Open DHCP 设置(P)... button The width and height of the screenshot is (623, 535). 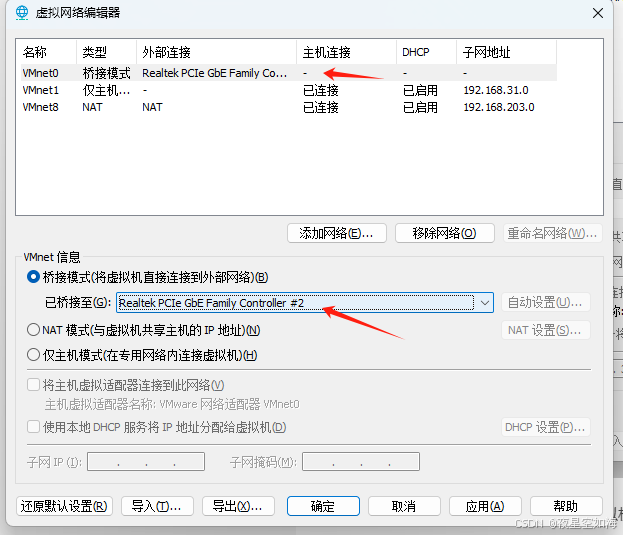[x=546, y=427]
